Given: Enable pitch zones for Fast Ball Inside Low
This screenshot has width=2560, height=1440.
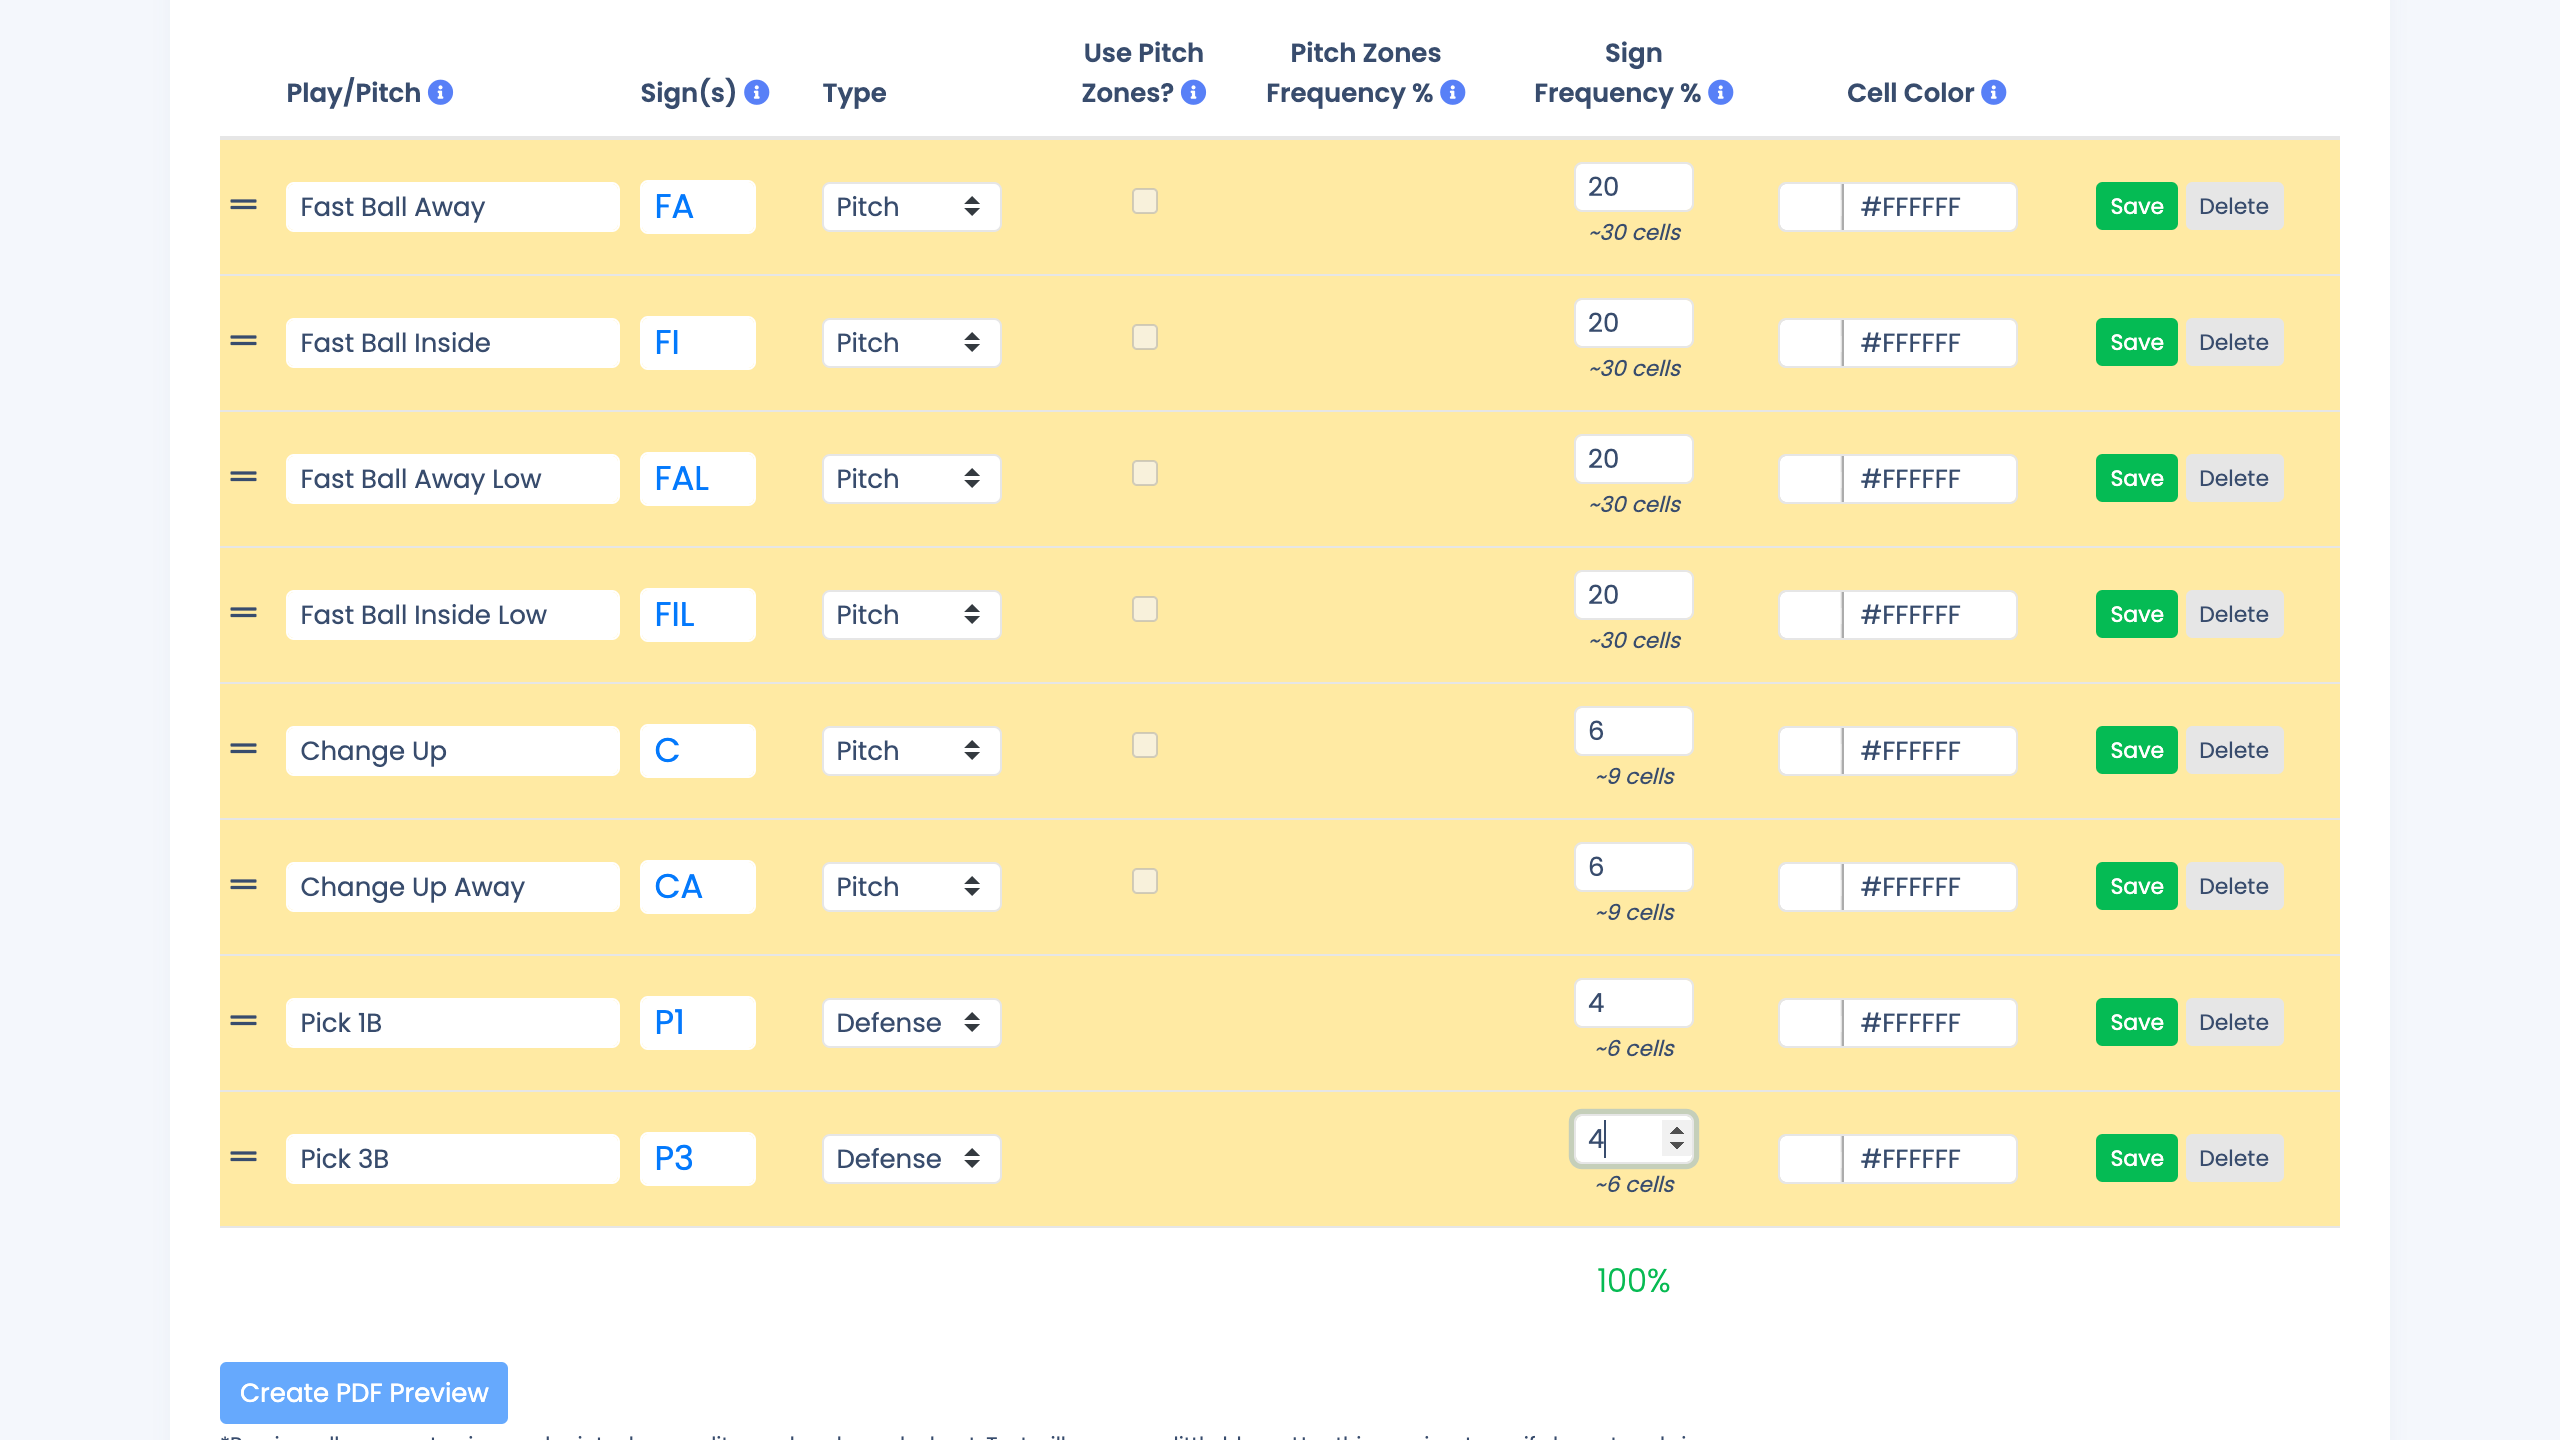Looking at the screenshot, I should pos(1144,609).
